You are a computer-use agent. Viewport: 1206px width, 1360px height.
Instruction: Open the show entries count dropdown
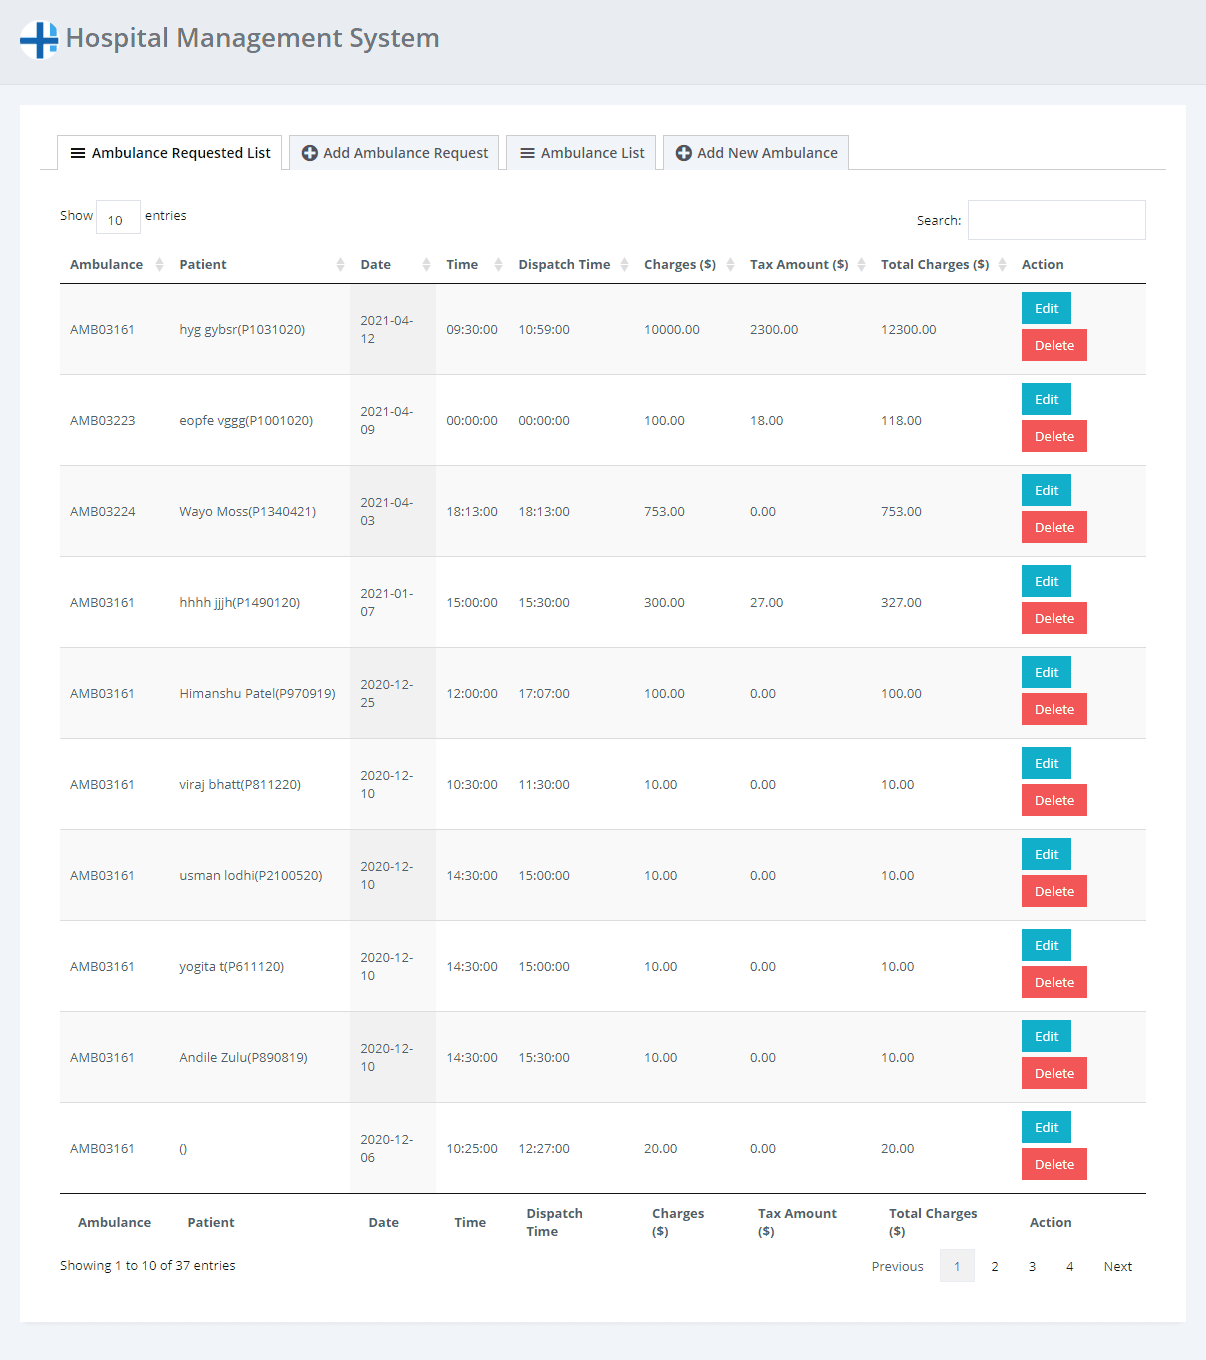click(117, 219)
